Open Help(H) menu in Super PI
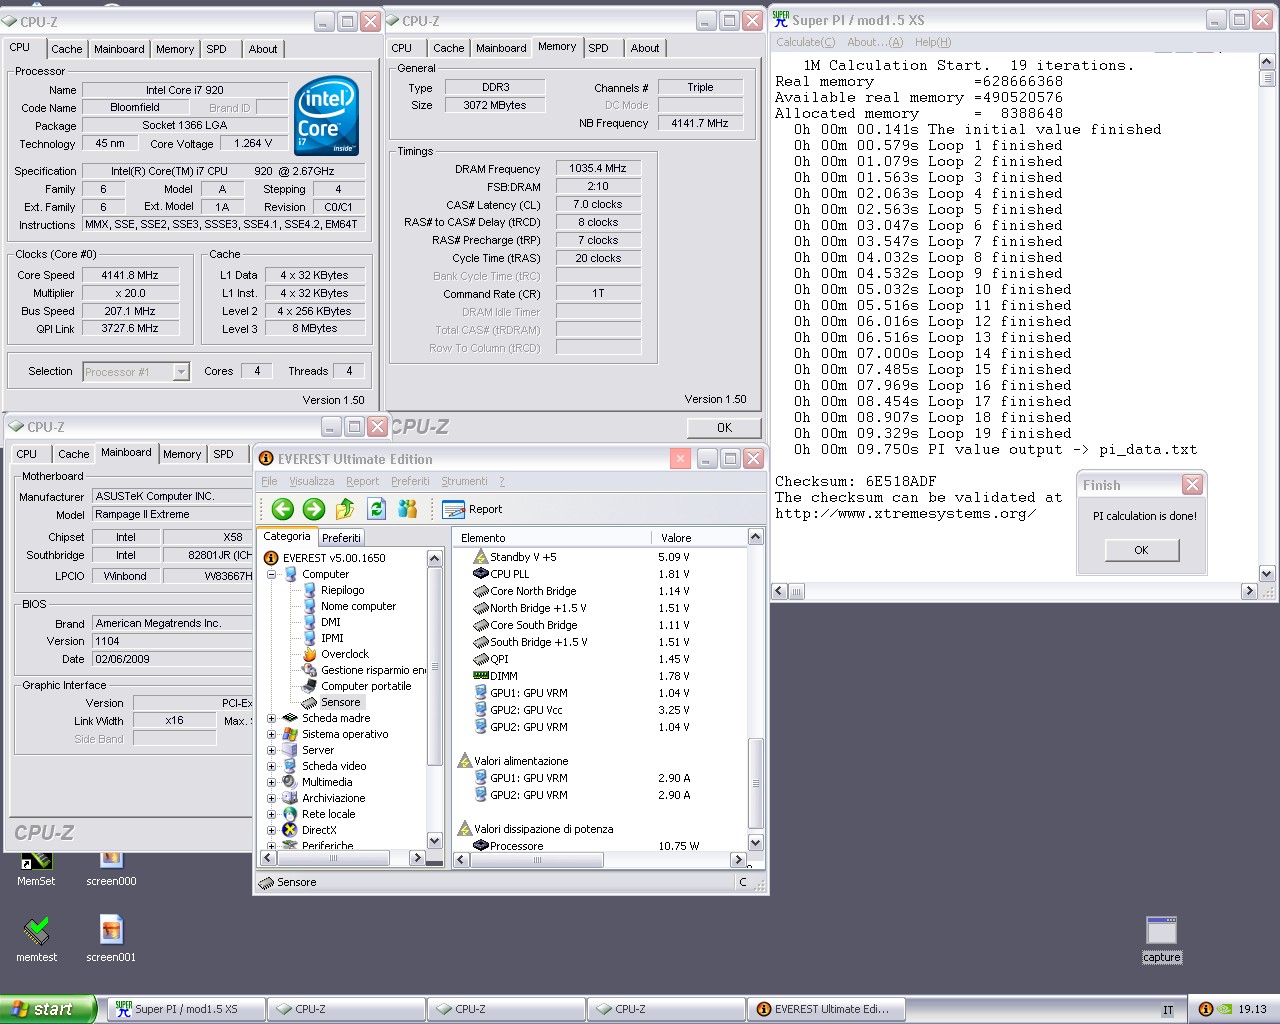 click(933, 42)
